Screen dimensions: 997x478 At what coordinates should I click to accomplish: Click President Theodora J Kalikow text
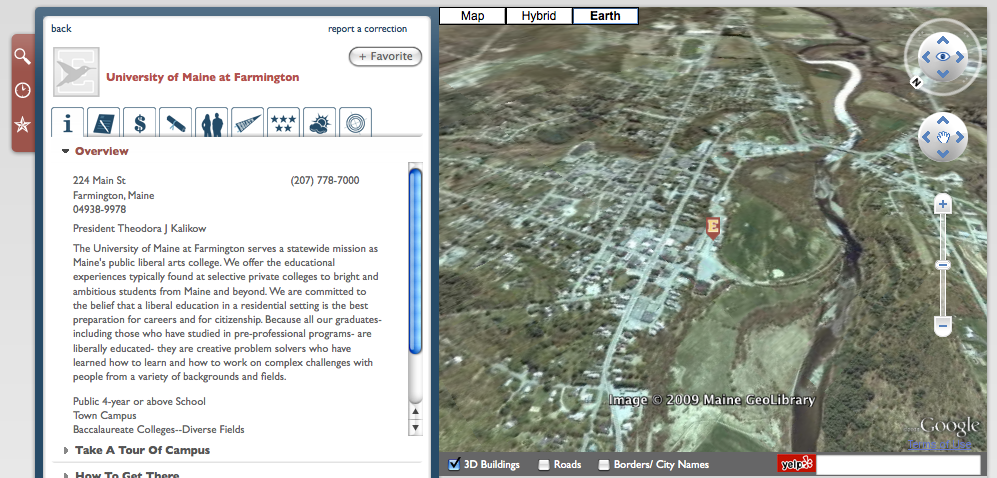point(139,228)
